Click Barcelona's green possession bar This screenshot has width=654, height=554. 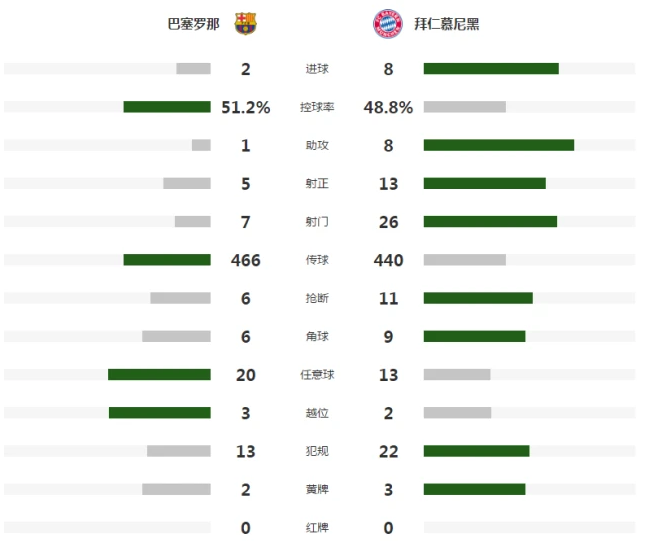pyautogui.click(x=167, y=107)
